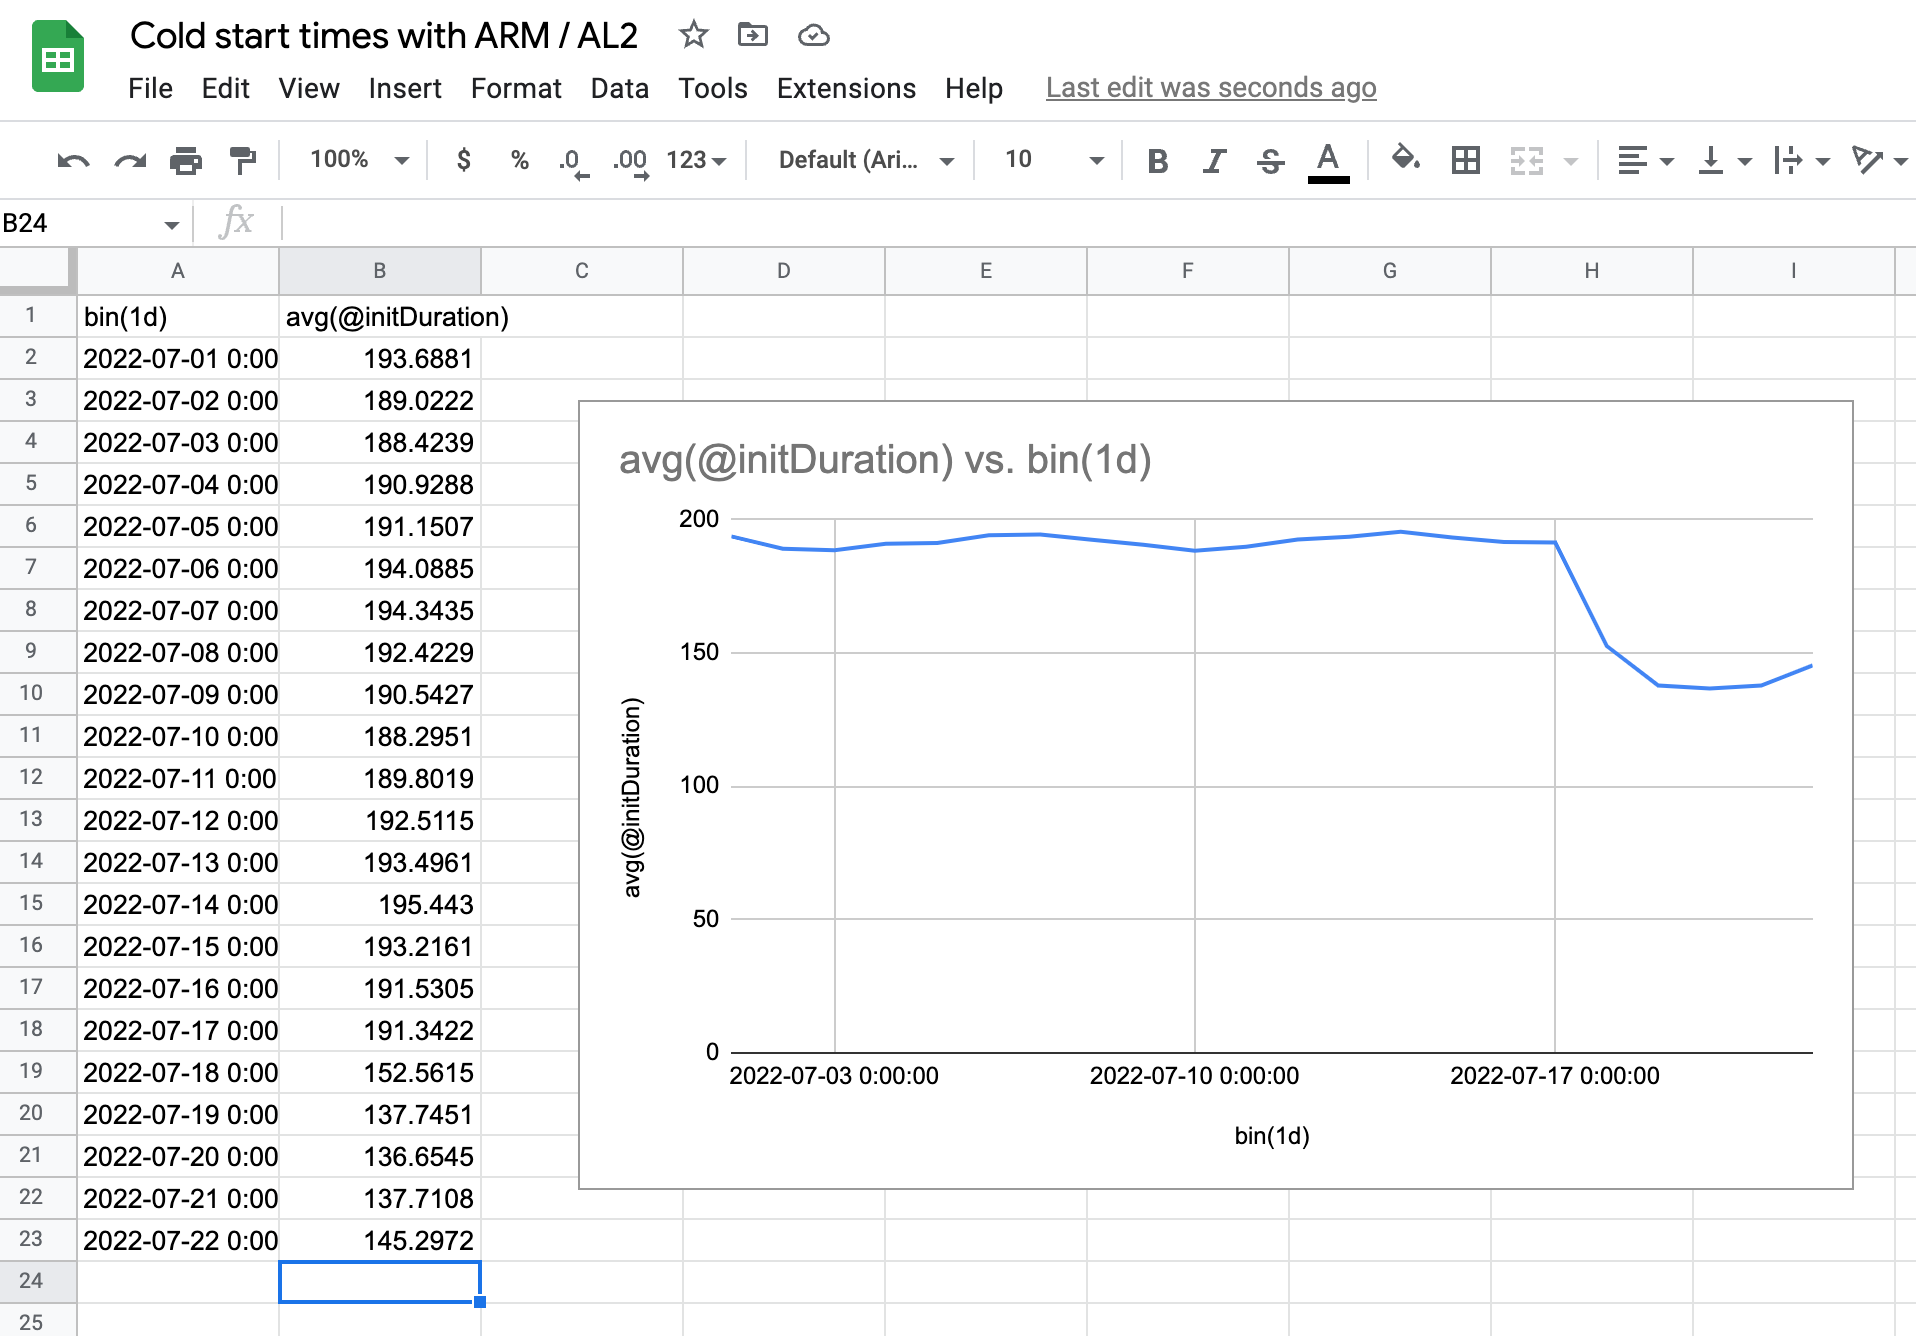
Task: Click the currency format dollar button
Action: [463, 160]
